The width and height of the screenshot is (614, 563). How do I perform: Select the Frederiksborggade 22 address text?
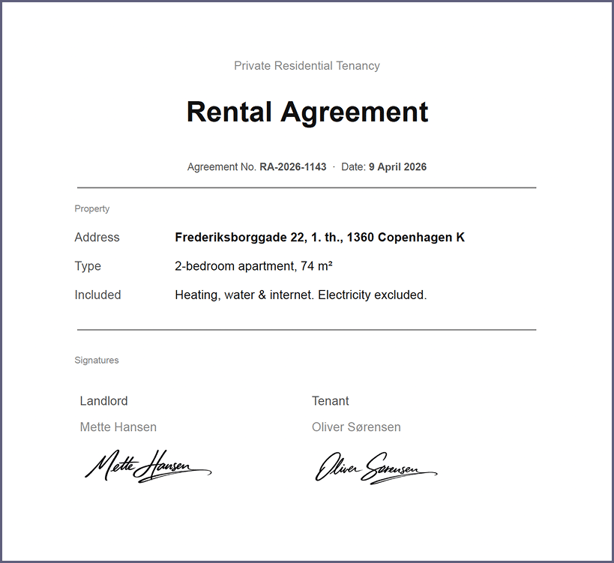[319, 237]
